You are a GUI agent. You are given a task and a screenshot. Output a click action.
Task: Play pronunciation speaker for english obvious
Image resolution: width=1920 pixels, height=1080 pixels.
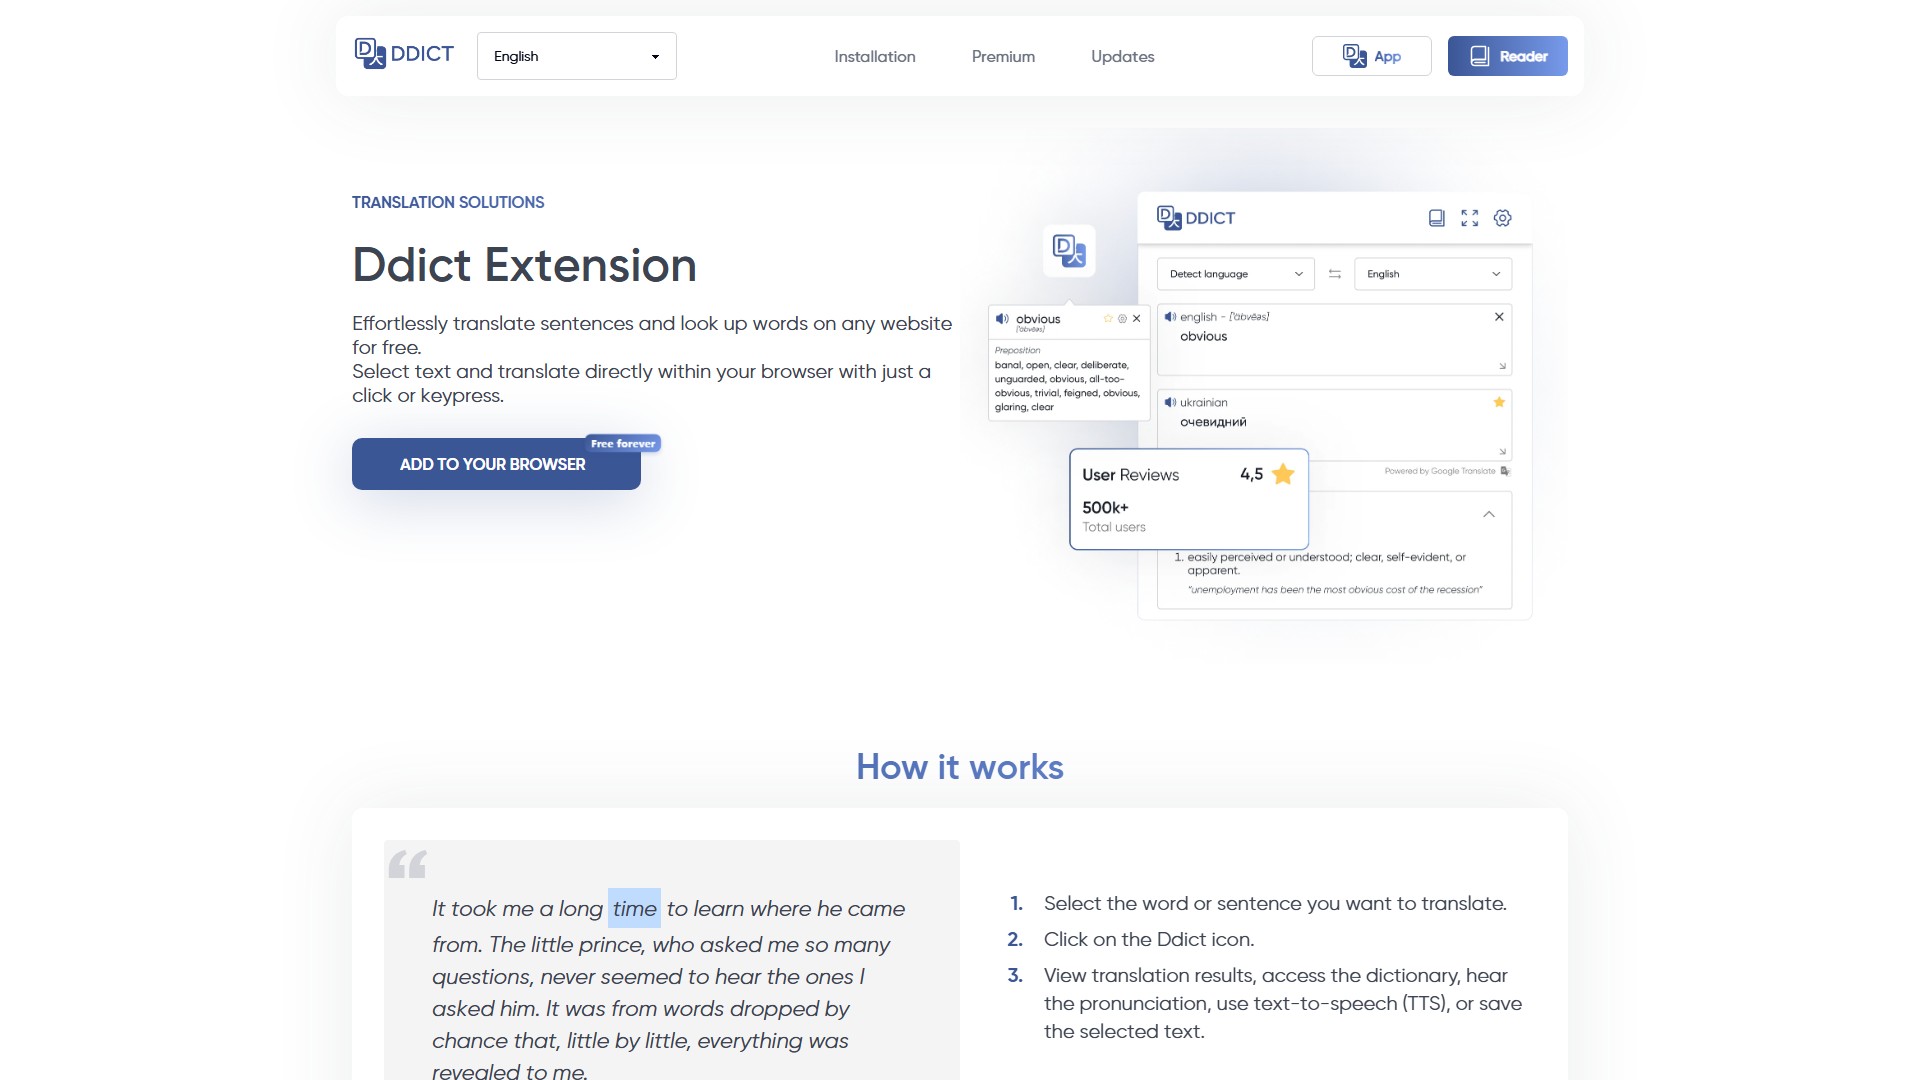[x=1170, y=317]
